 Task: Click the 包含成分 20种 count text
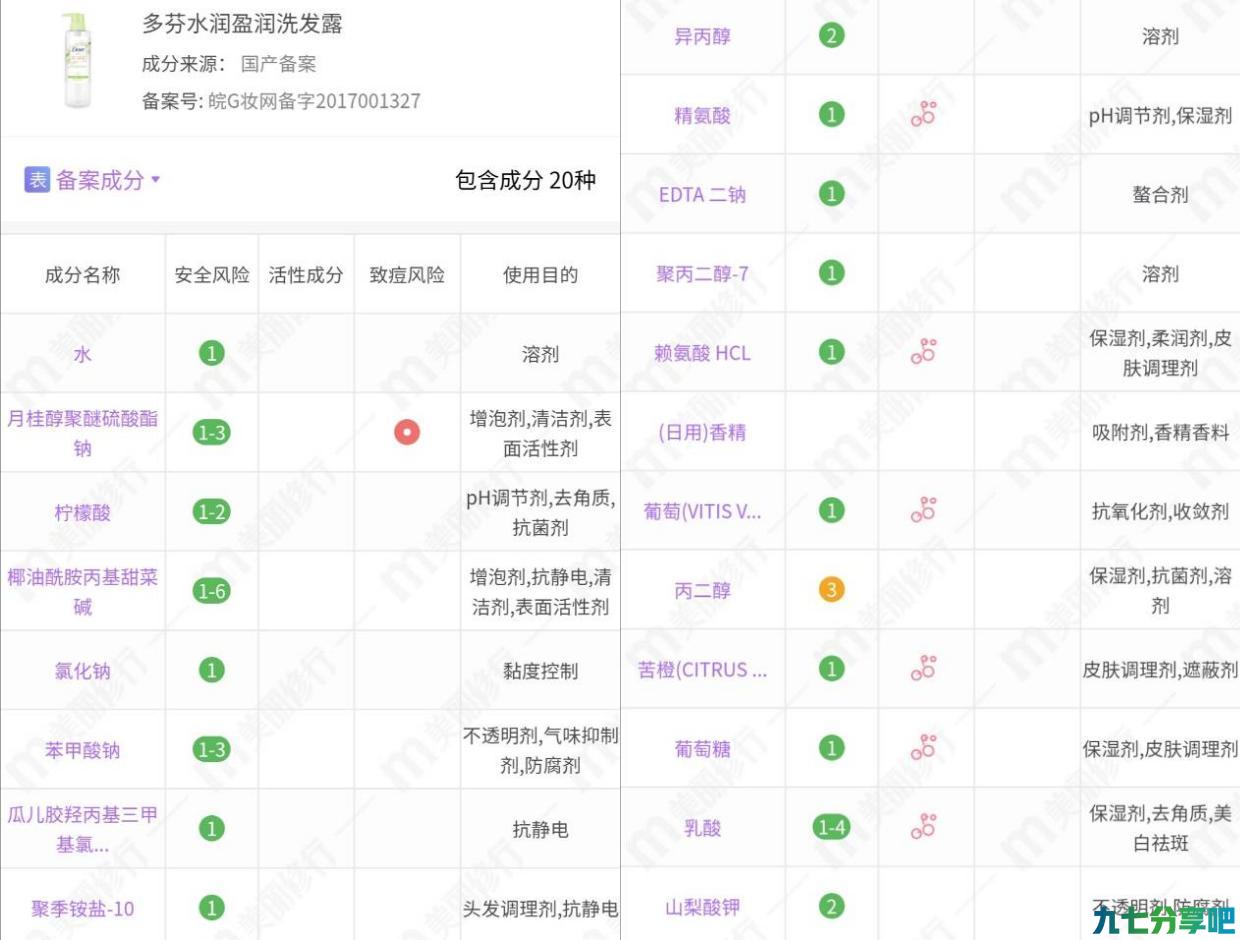[525, 180]
